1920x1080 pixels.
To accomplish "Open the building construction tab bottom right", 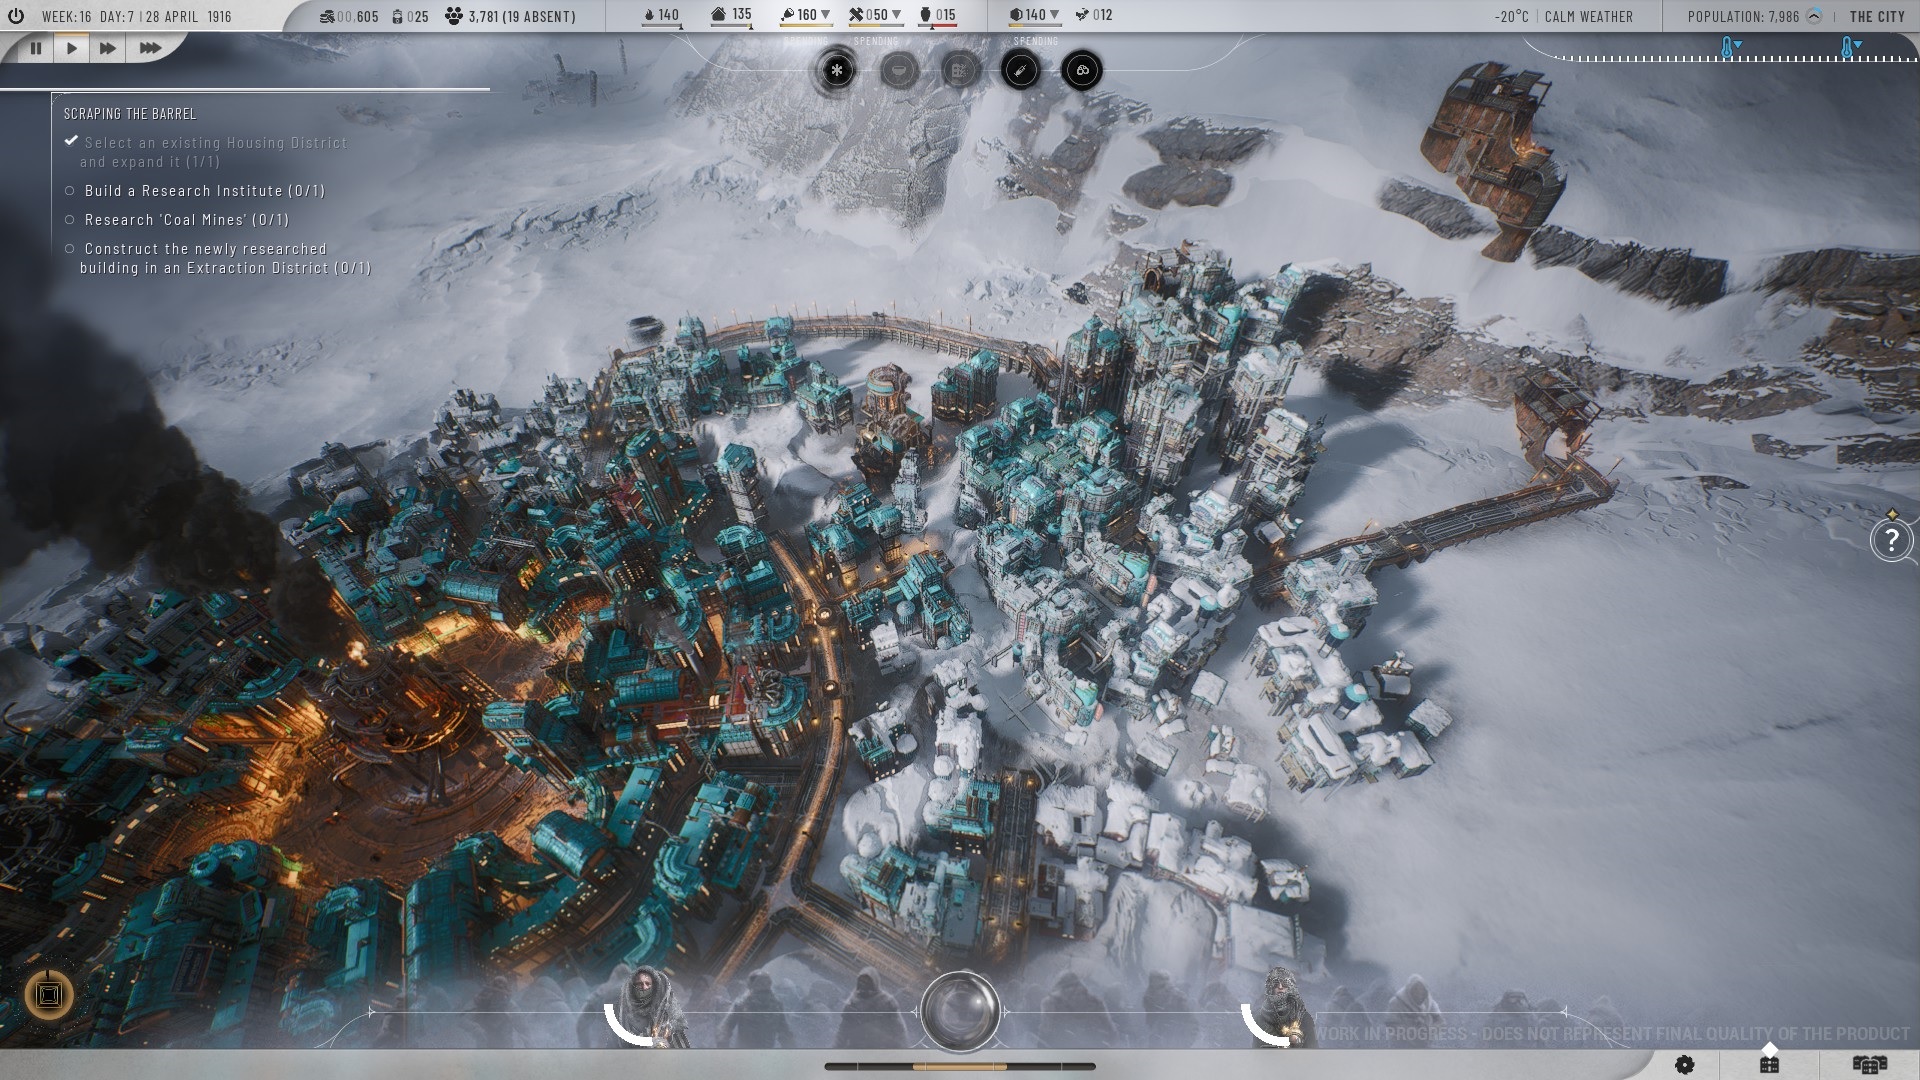I will [x=1769, y=1065].
